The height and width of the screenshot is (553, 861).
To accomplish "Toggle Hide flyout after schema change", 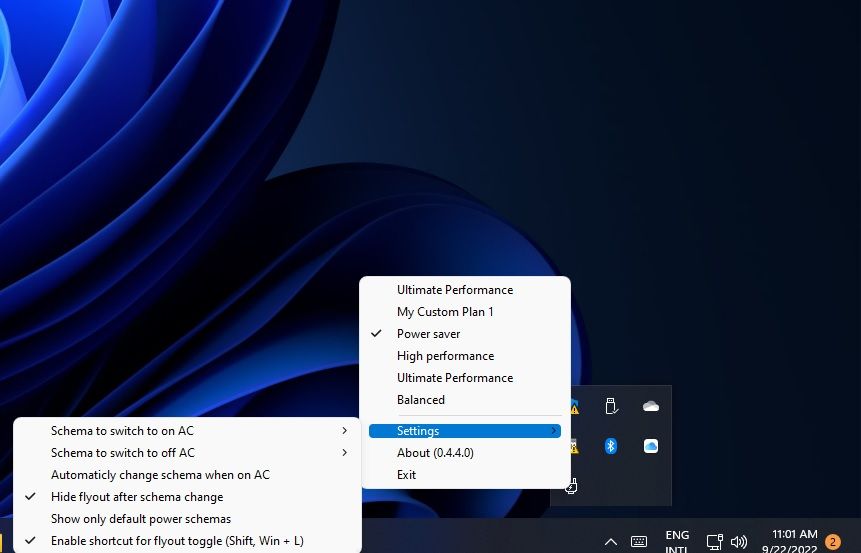I will pyautogui.click(x=187, y=496).
